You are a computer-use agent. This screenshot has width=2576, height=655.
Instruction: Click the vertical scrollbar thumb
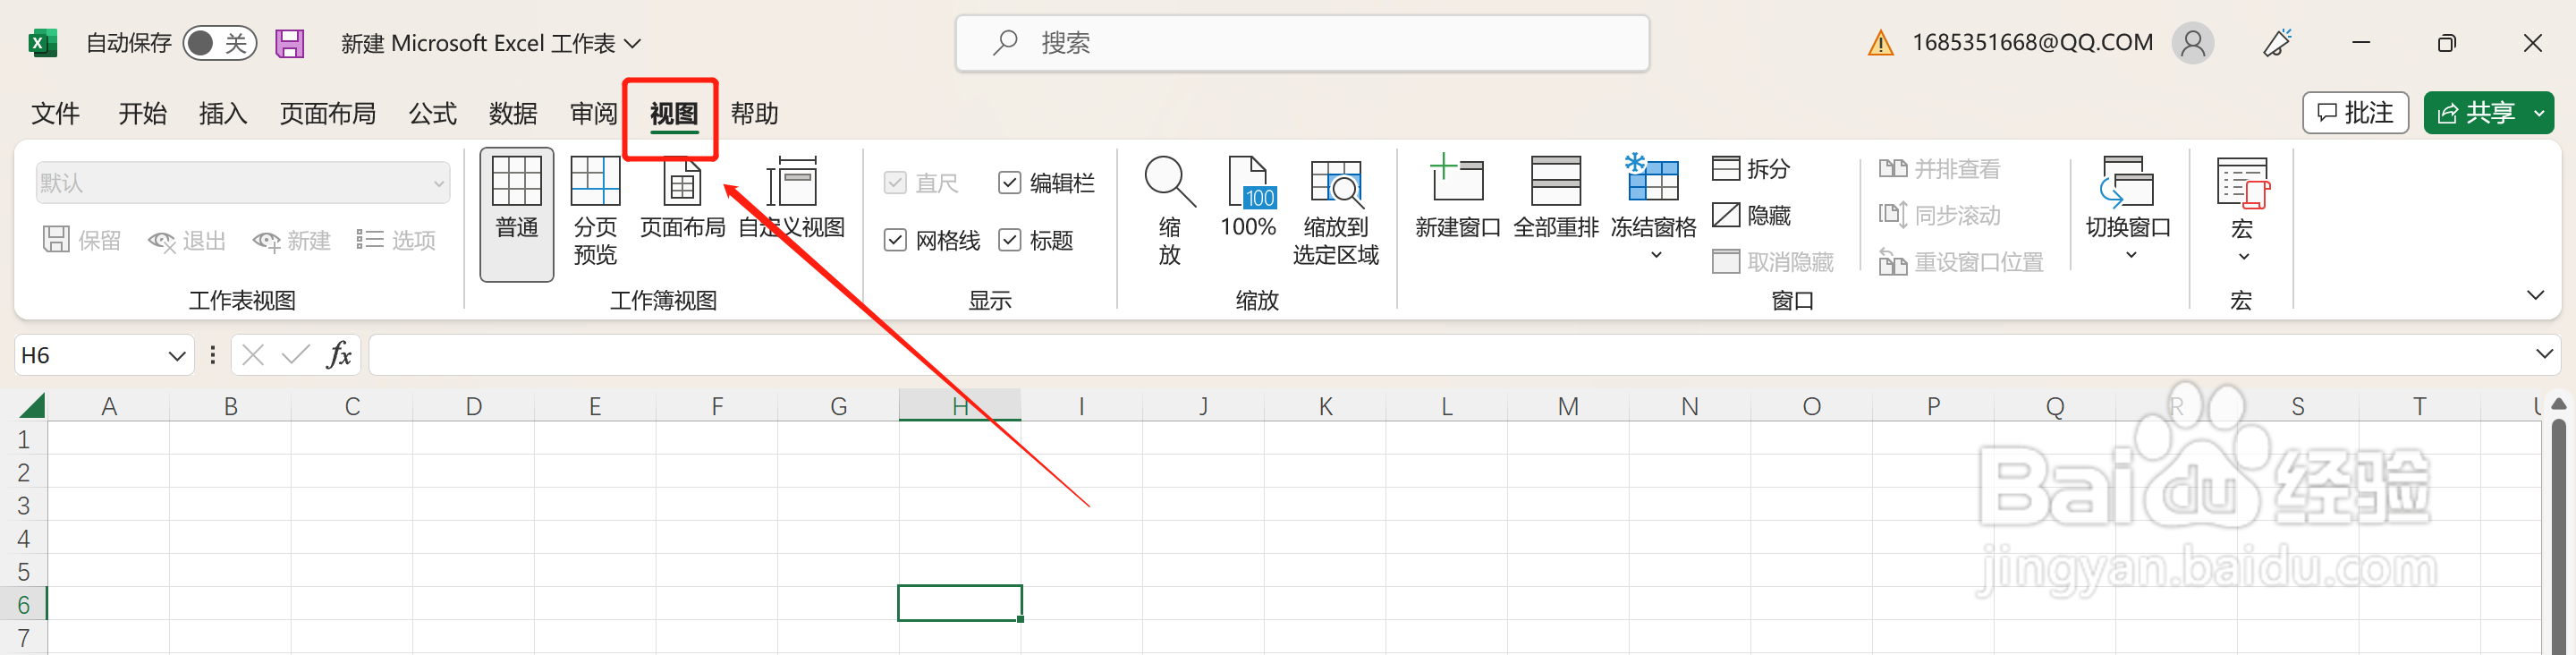pyautogui.click(x=2558, y=535)
